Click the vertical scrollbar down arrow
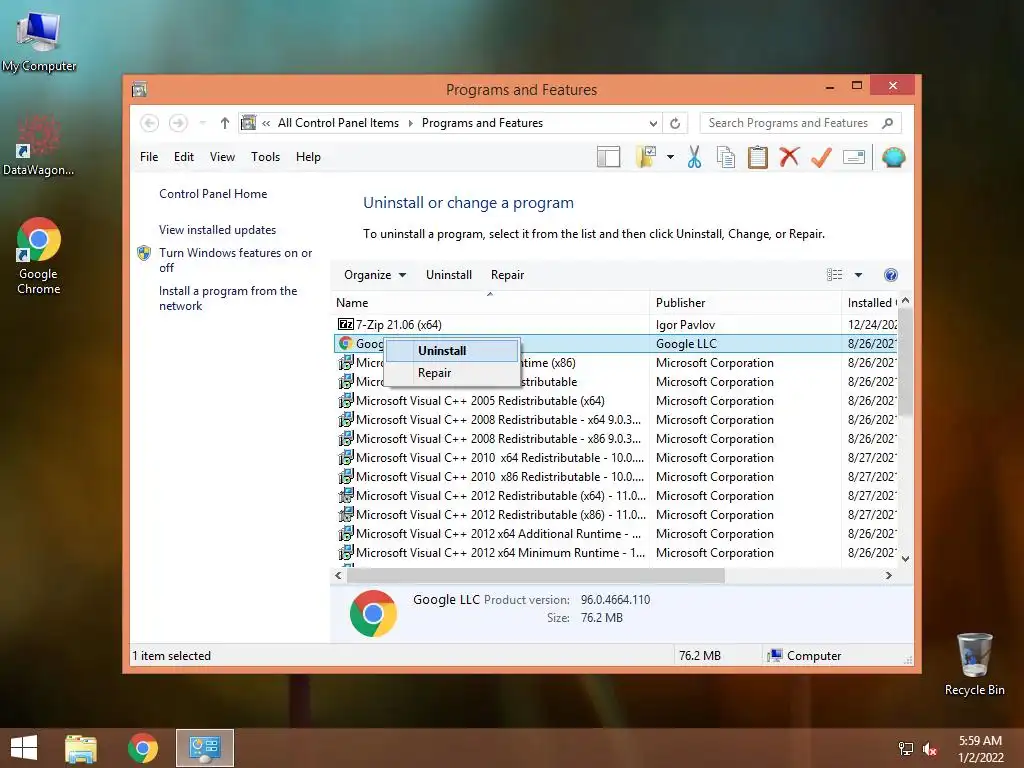The width and height of the screenshot is (1024, 768). (905, 559)
